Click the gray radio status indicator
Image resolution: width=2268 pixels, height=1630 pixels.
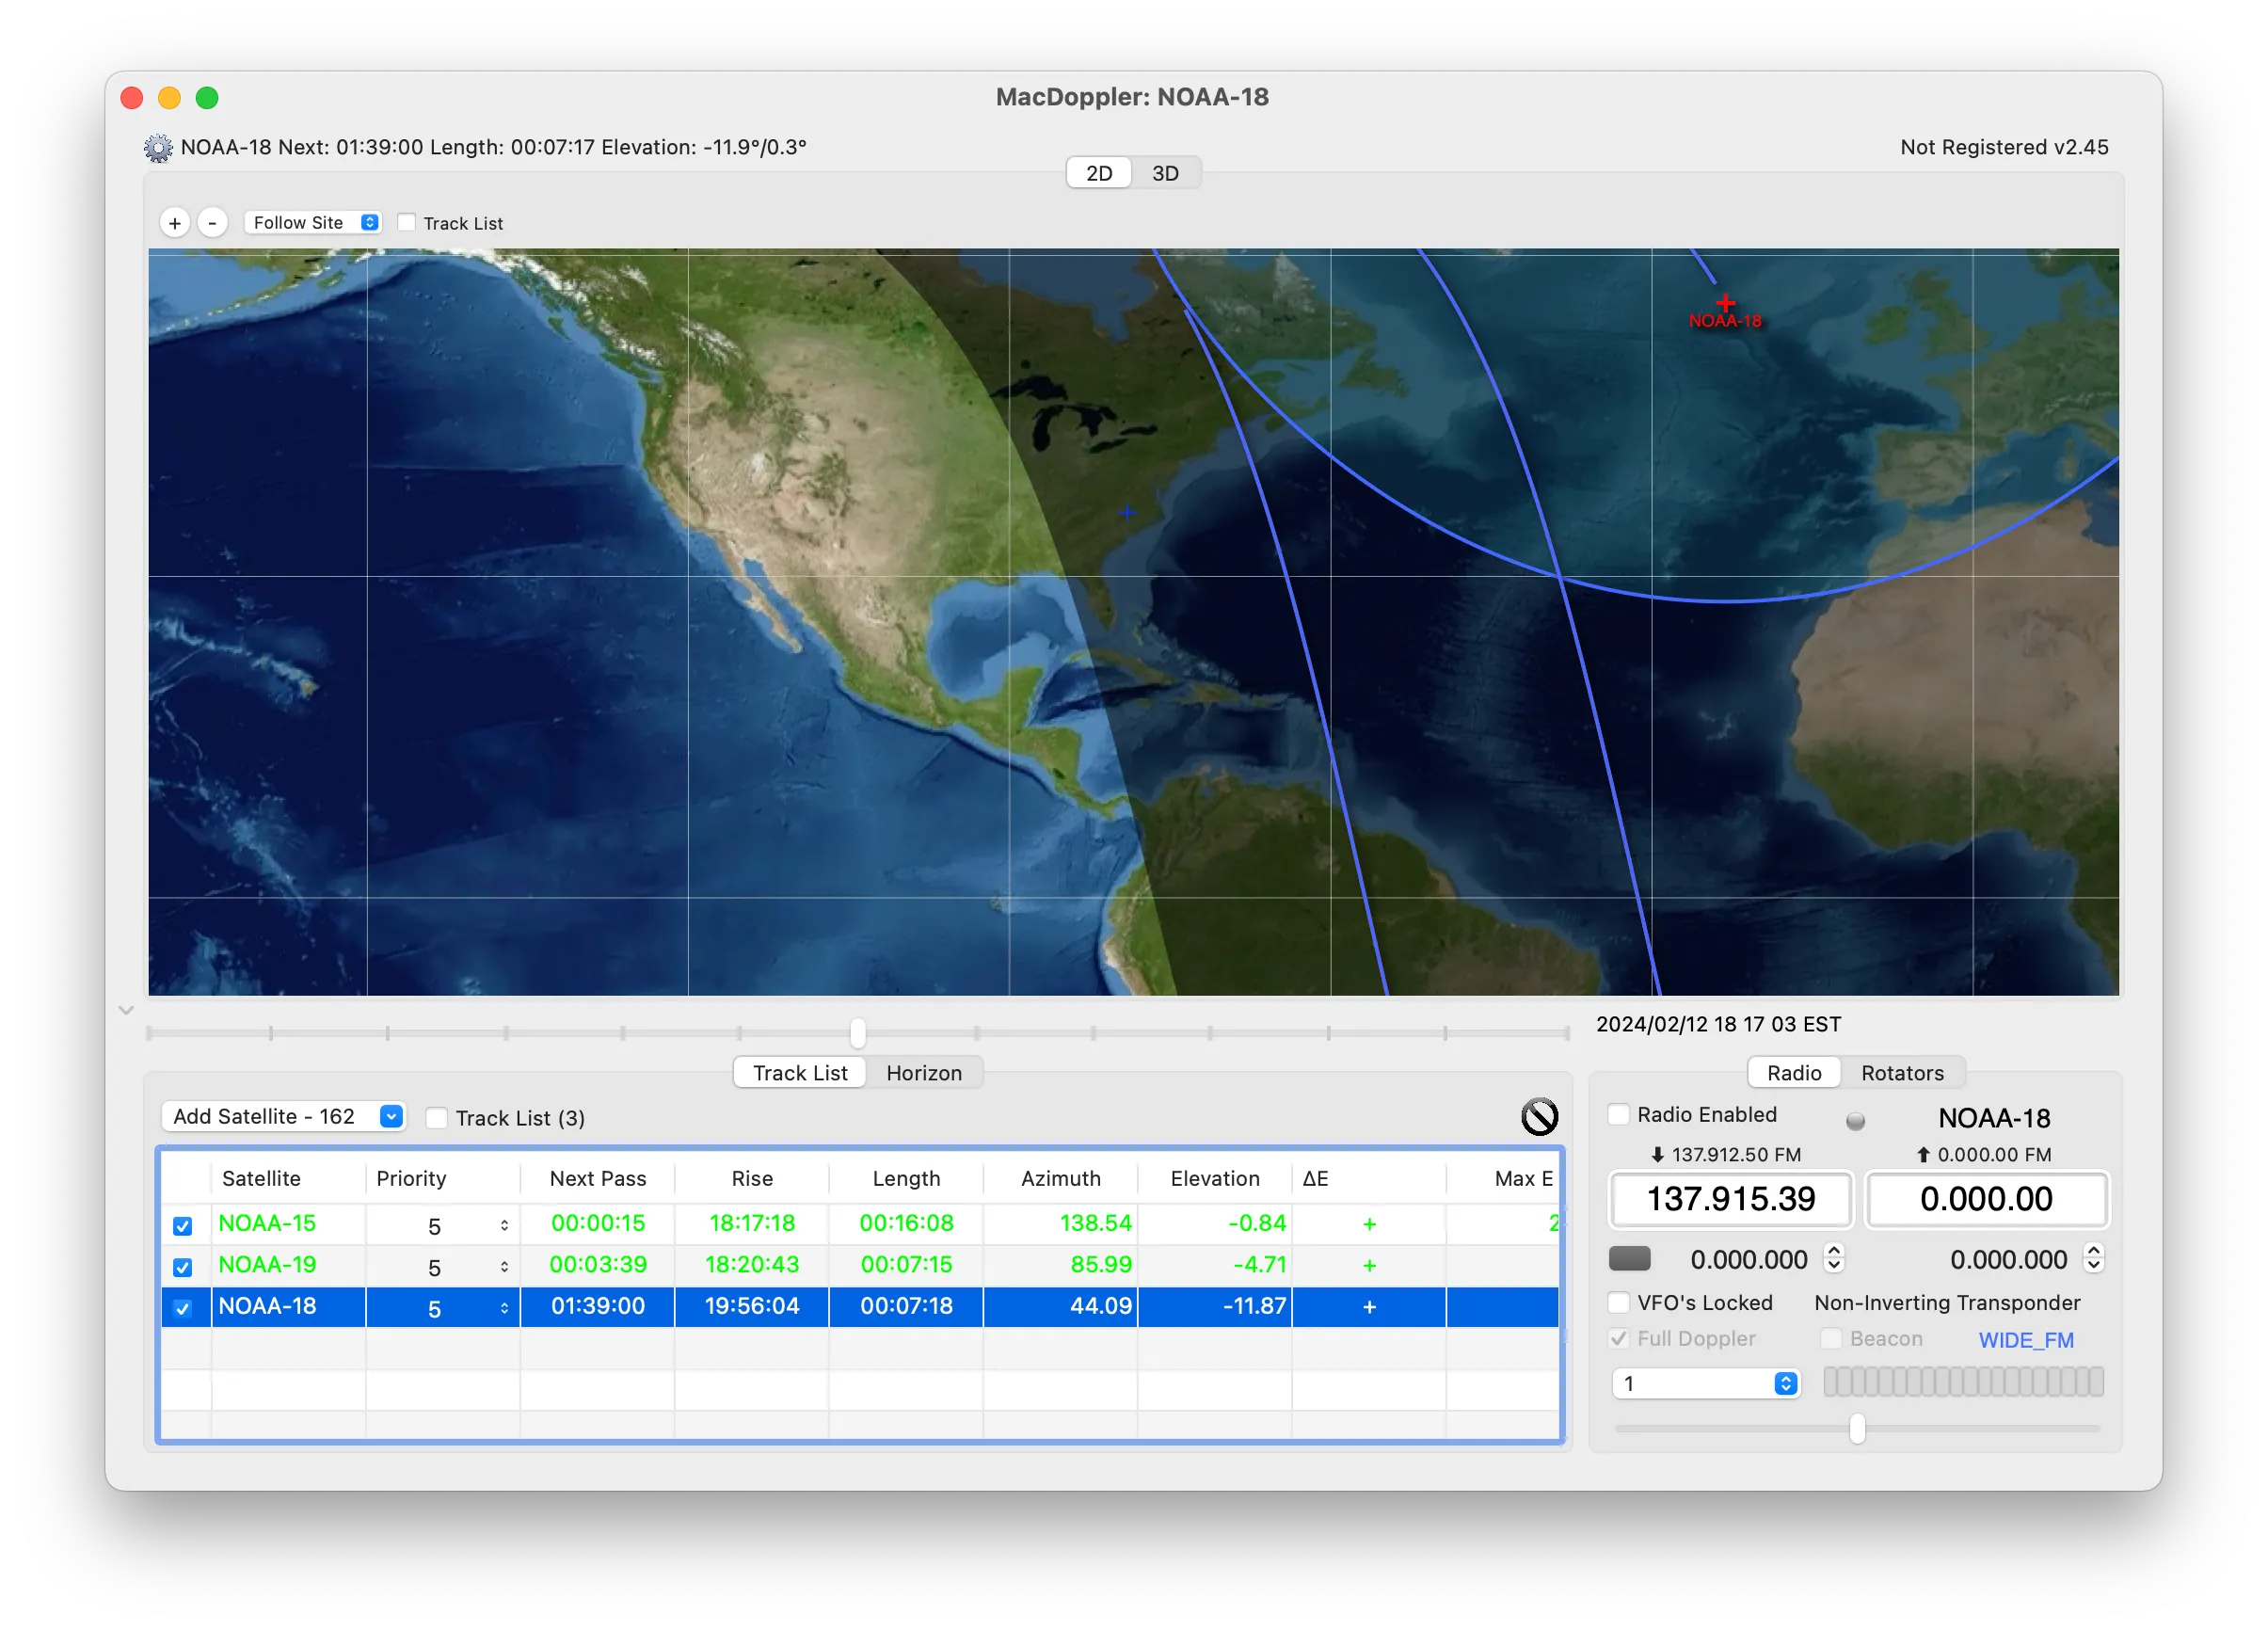tap(1855, 1120)
